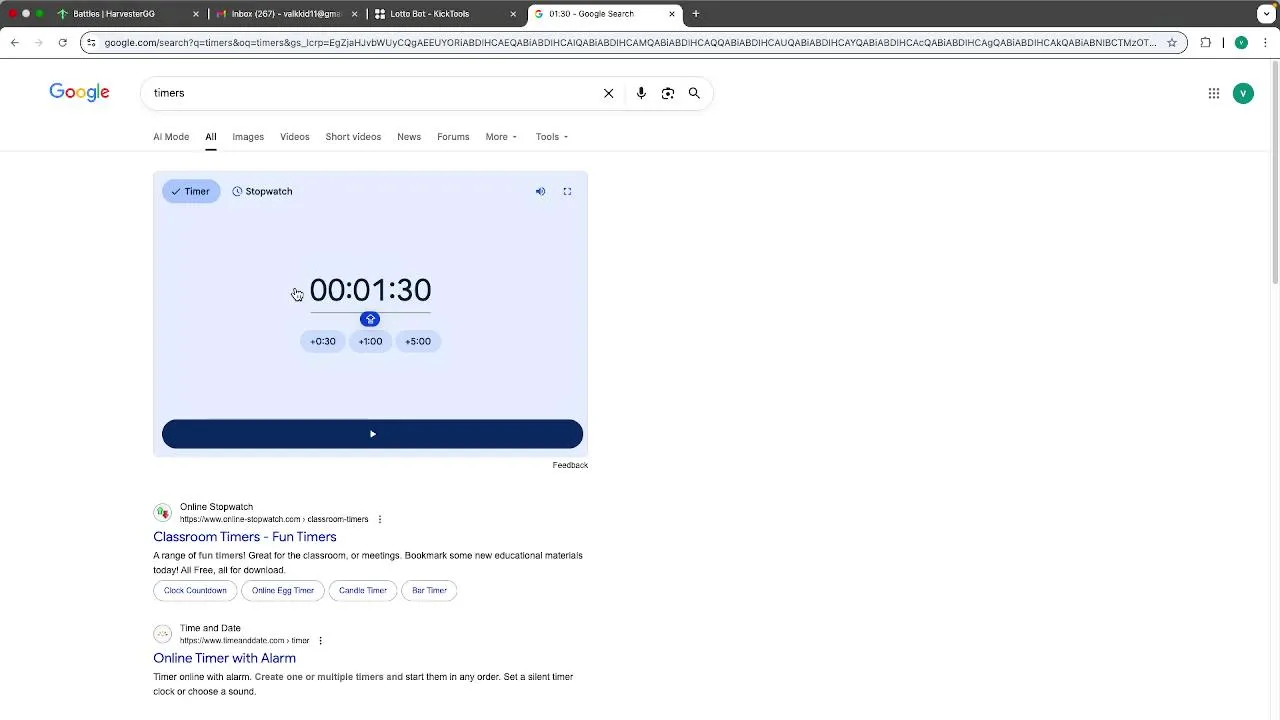Go back in browser history
The height and width of the screenshot is (720, 1280).
[14, 42]
